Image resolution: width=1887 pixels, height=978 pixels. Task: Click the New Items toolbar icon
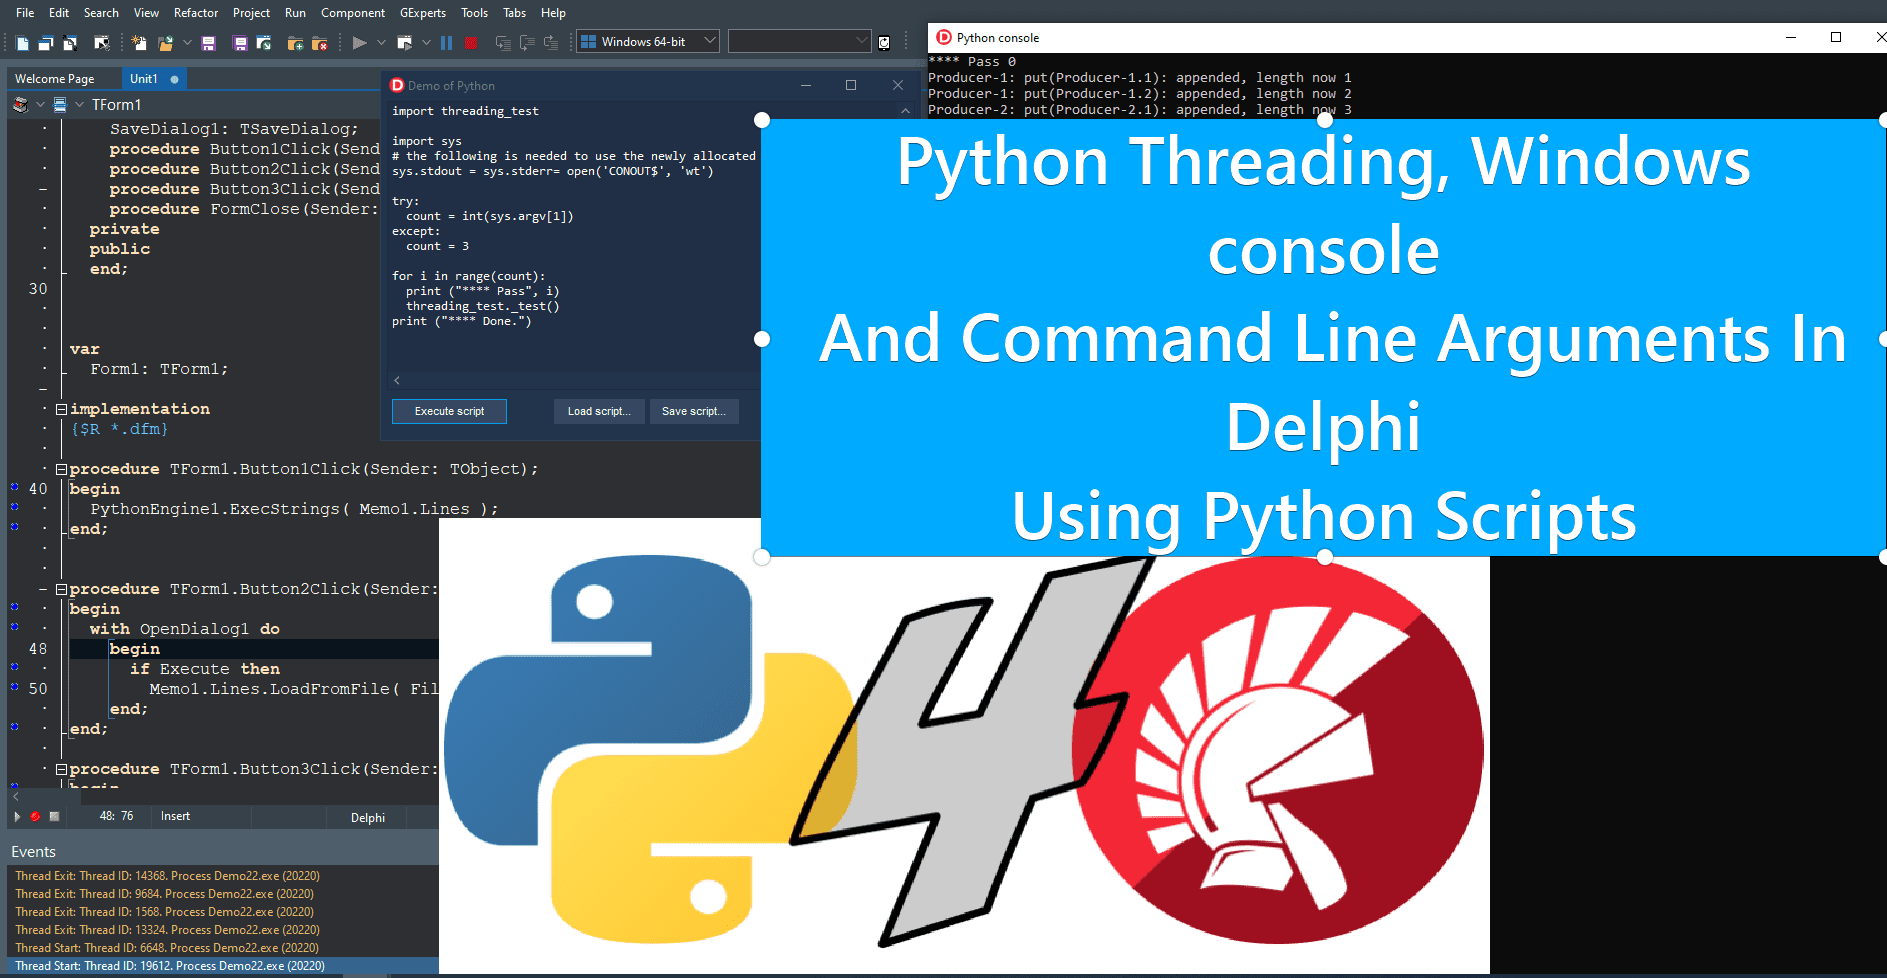click(139, 43)
